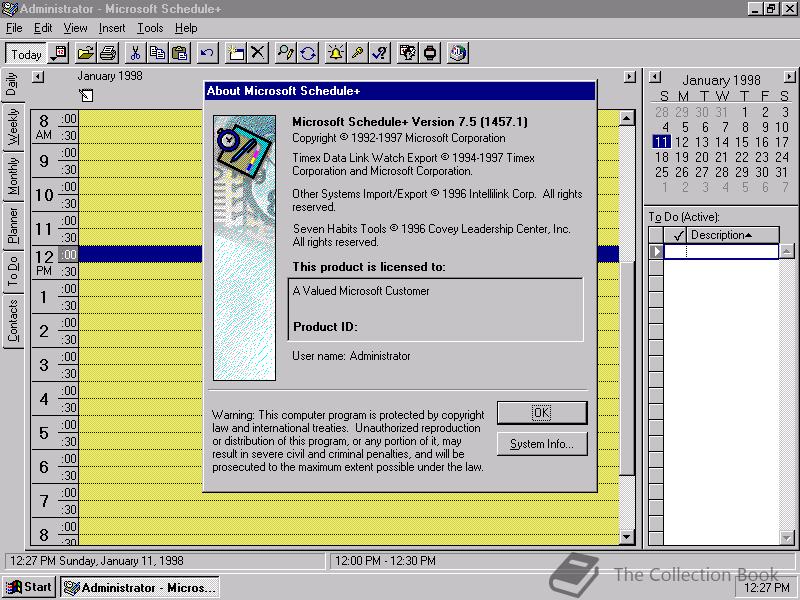Open the Help menu
Image resolution: width=800 pixels, height=600 pixels.
[186, 28]
